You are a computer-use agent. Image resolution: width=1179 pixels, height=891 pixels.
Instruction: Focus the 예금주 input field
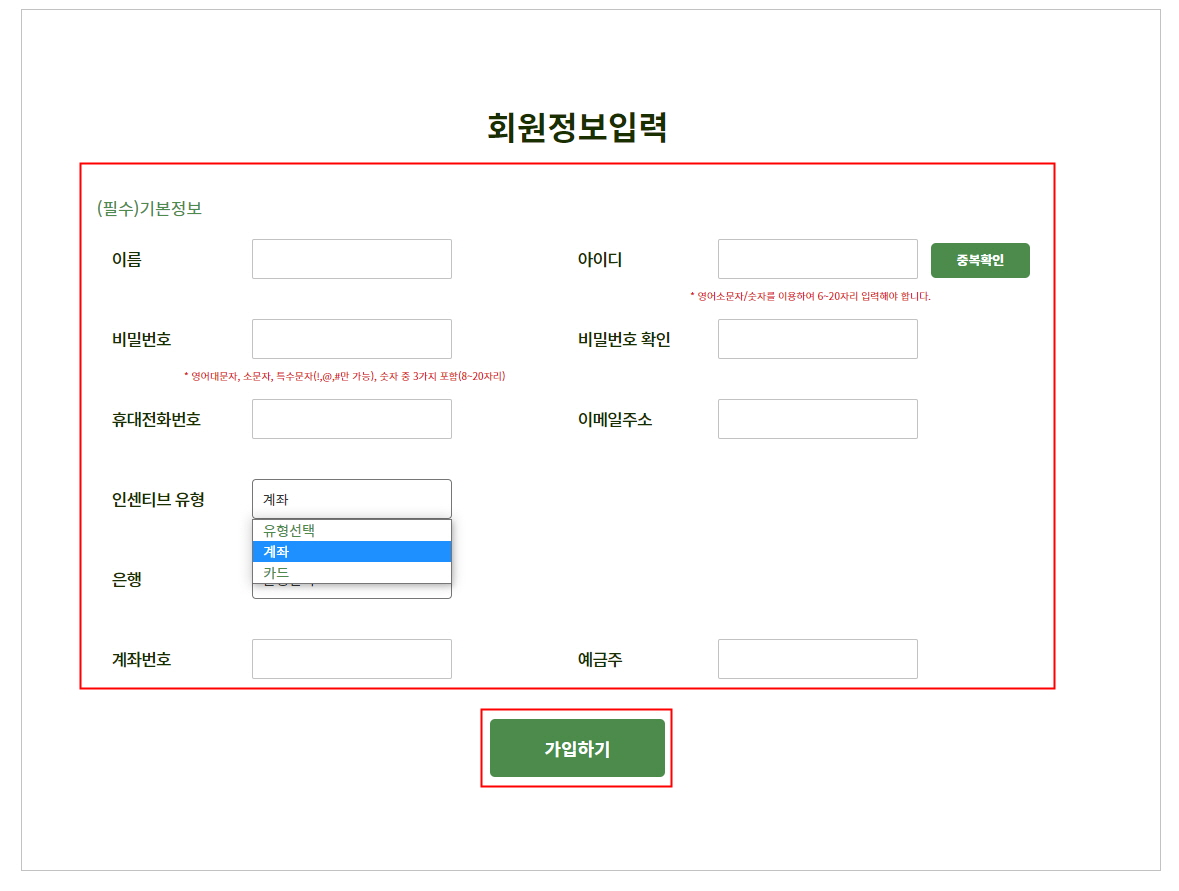point(817,659)
